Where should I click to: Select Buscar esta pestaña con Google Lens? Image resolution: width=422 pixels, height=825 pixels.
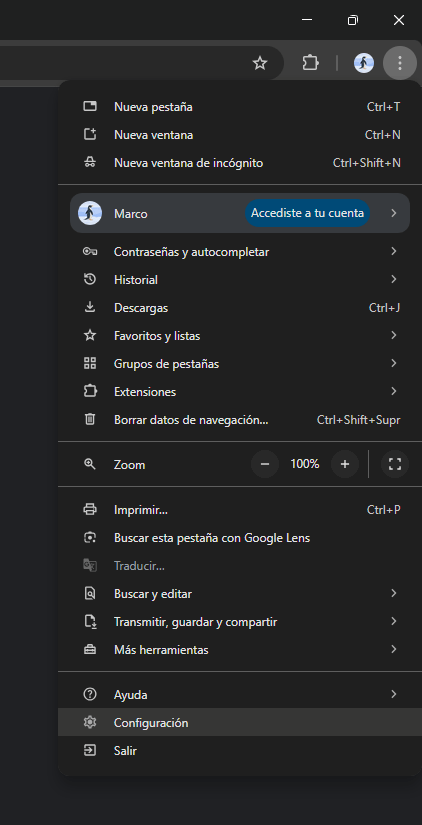pos(239,538)
